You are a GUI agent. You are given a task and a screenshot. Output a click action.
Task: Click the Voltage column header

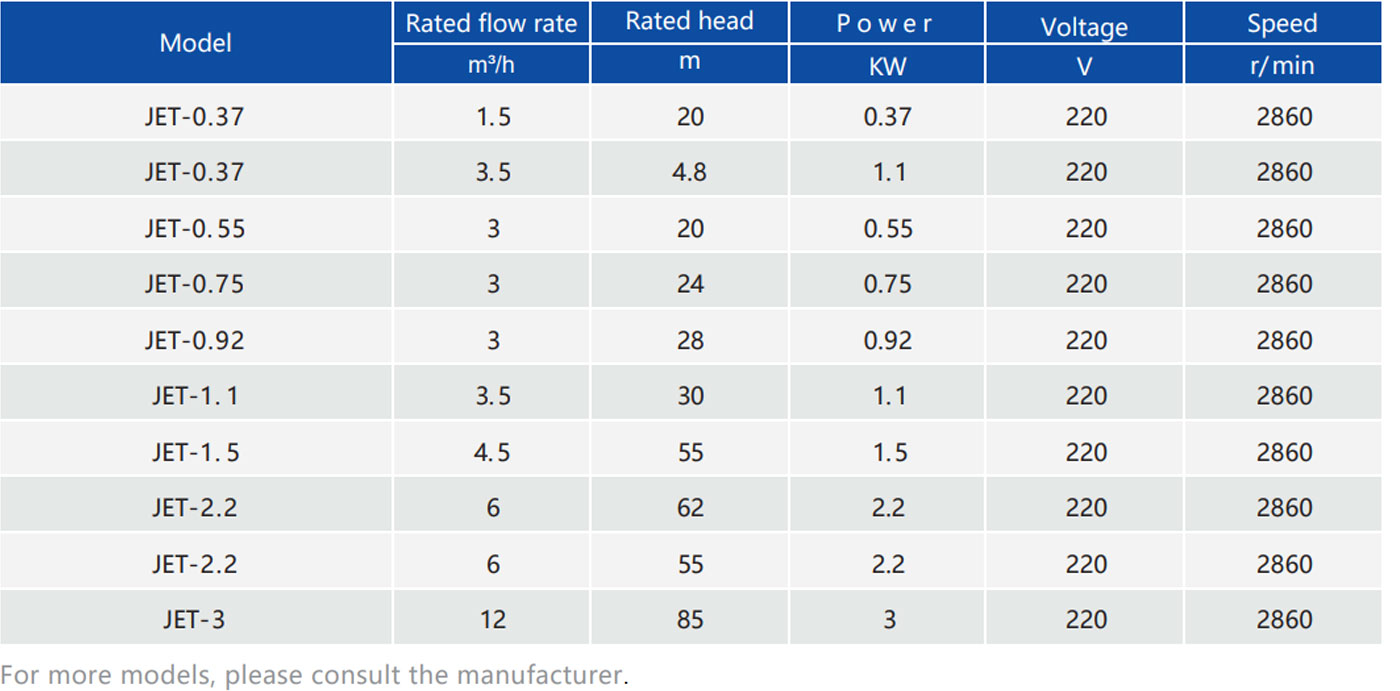pyautogui.click(x=1084, y=26)
